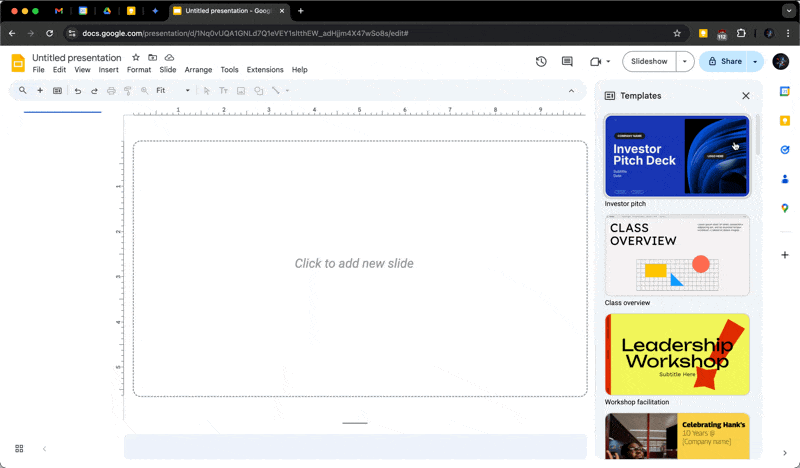Screen dimensions: 800x468
Task: Click the redo arrow in toolbar
Action: [x=94, y=91]
